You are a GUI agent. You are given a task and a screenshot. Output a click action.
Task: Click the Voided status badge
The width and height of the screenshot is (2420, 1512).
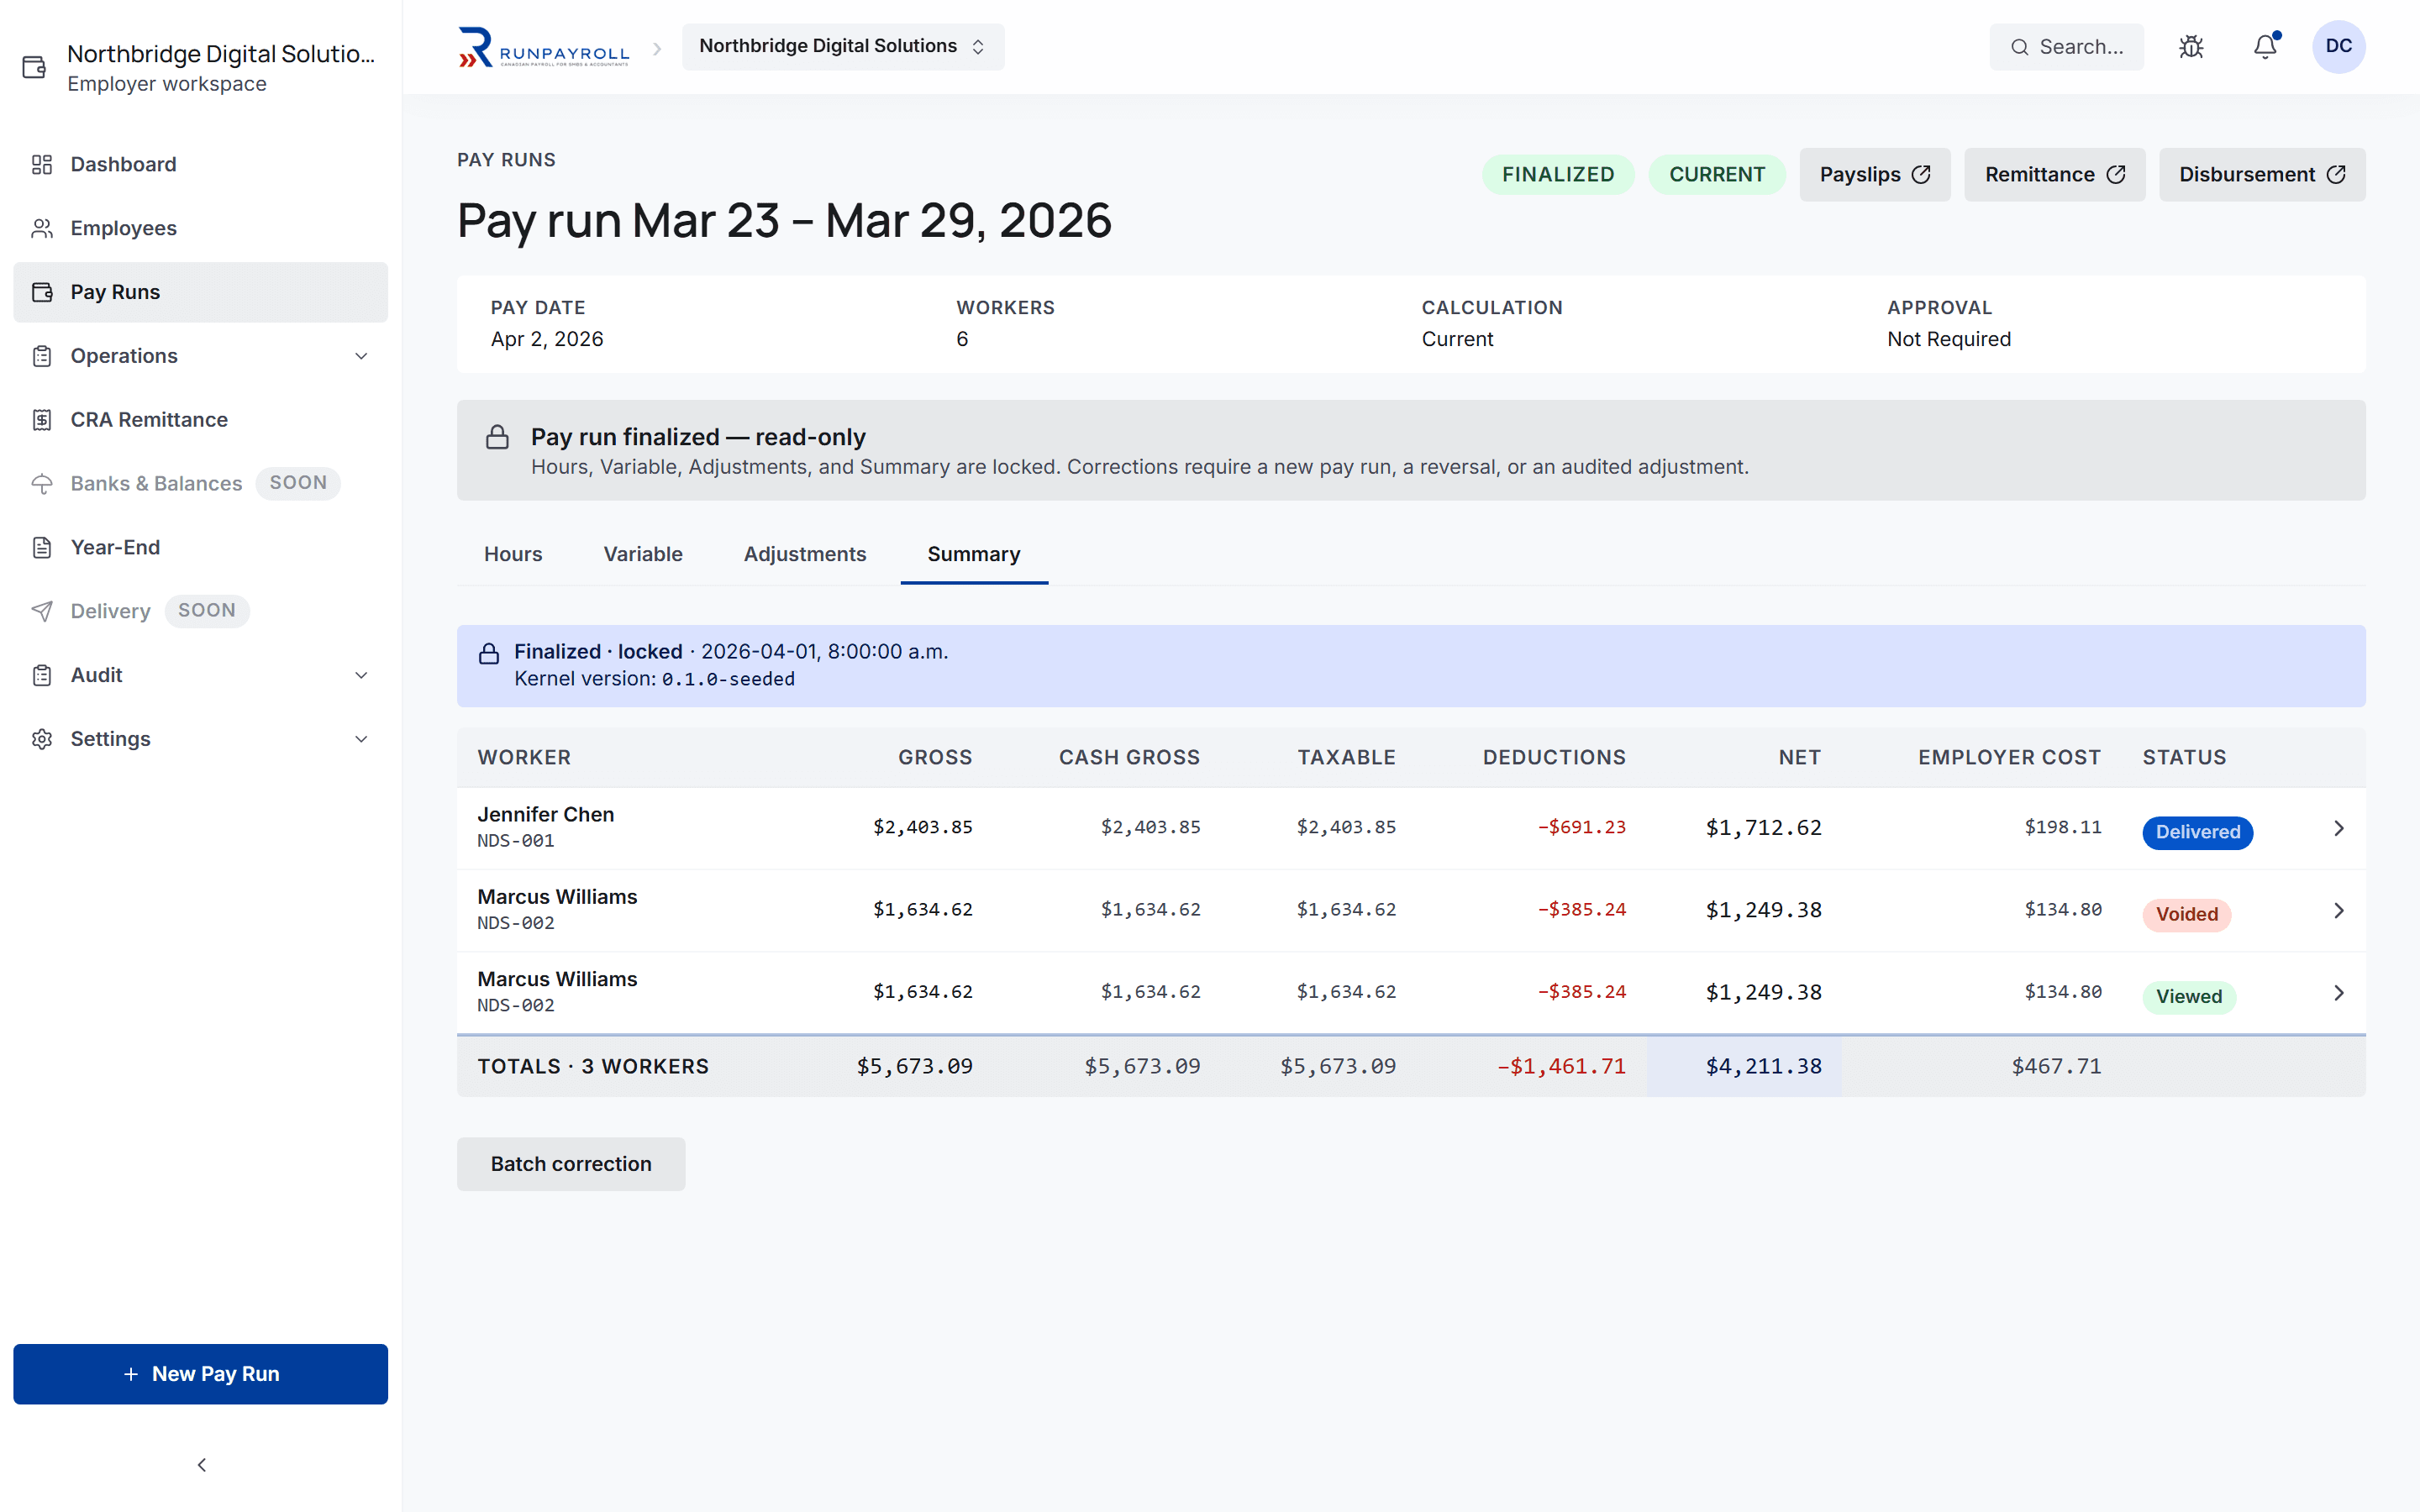pyautogui.click(x=2186, y=914)
